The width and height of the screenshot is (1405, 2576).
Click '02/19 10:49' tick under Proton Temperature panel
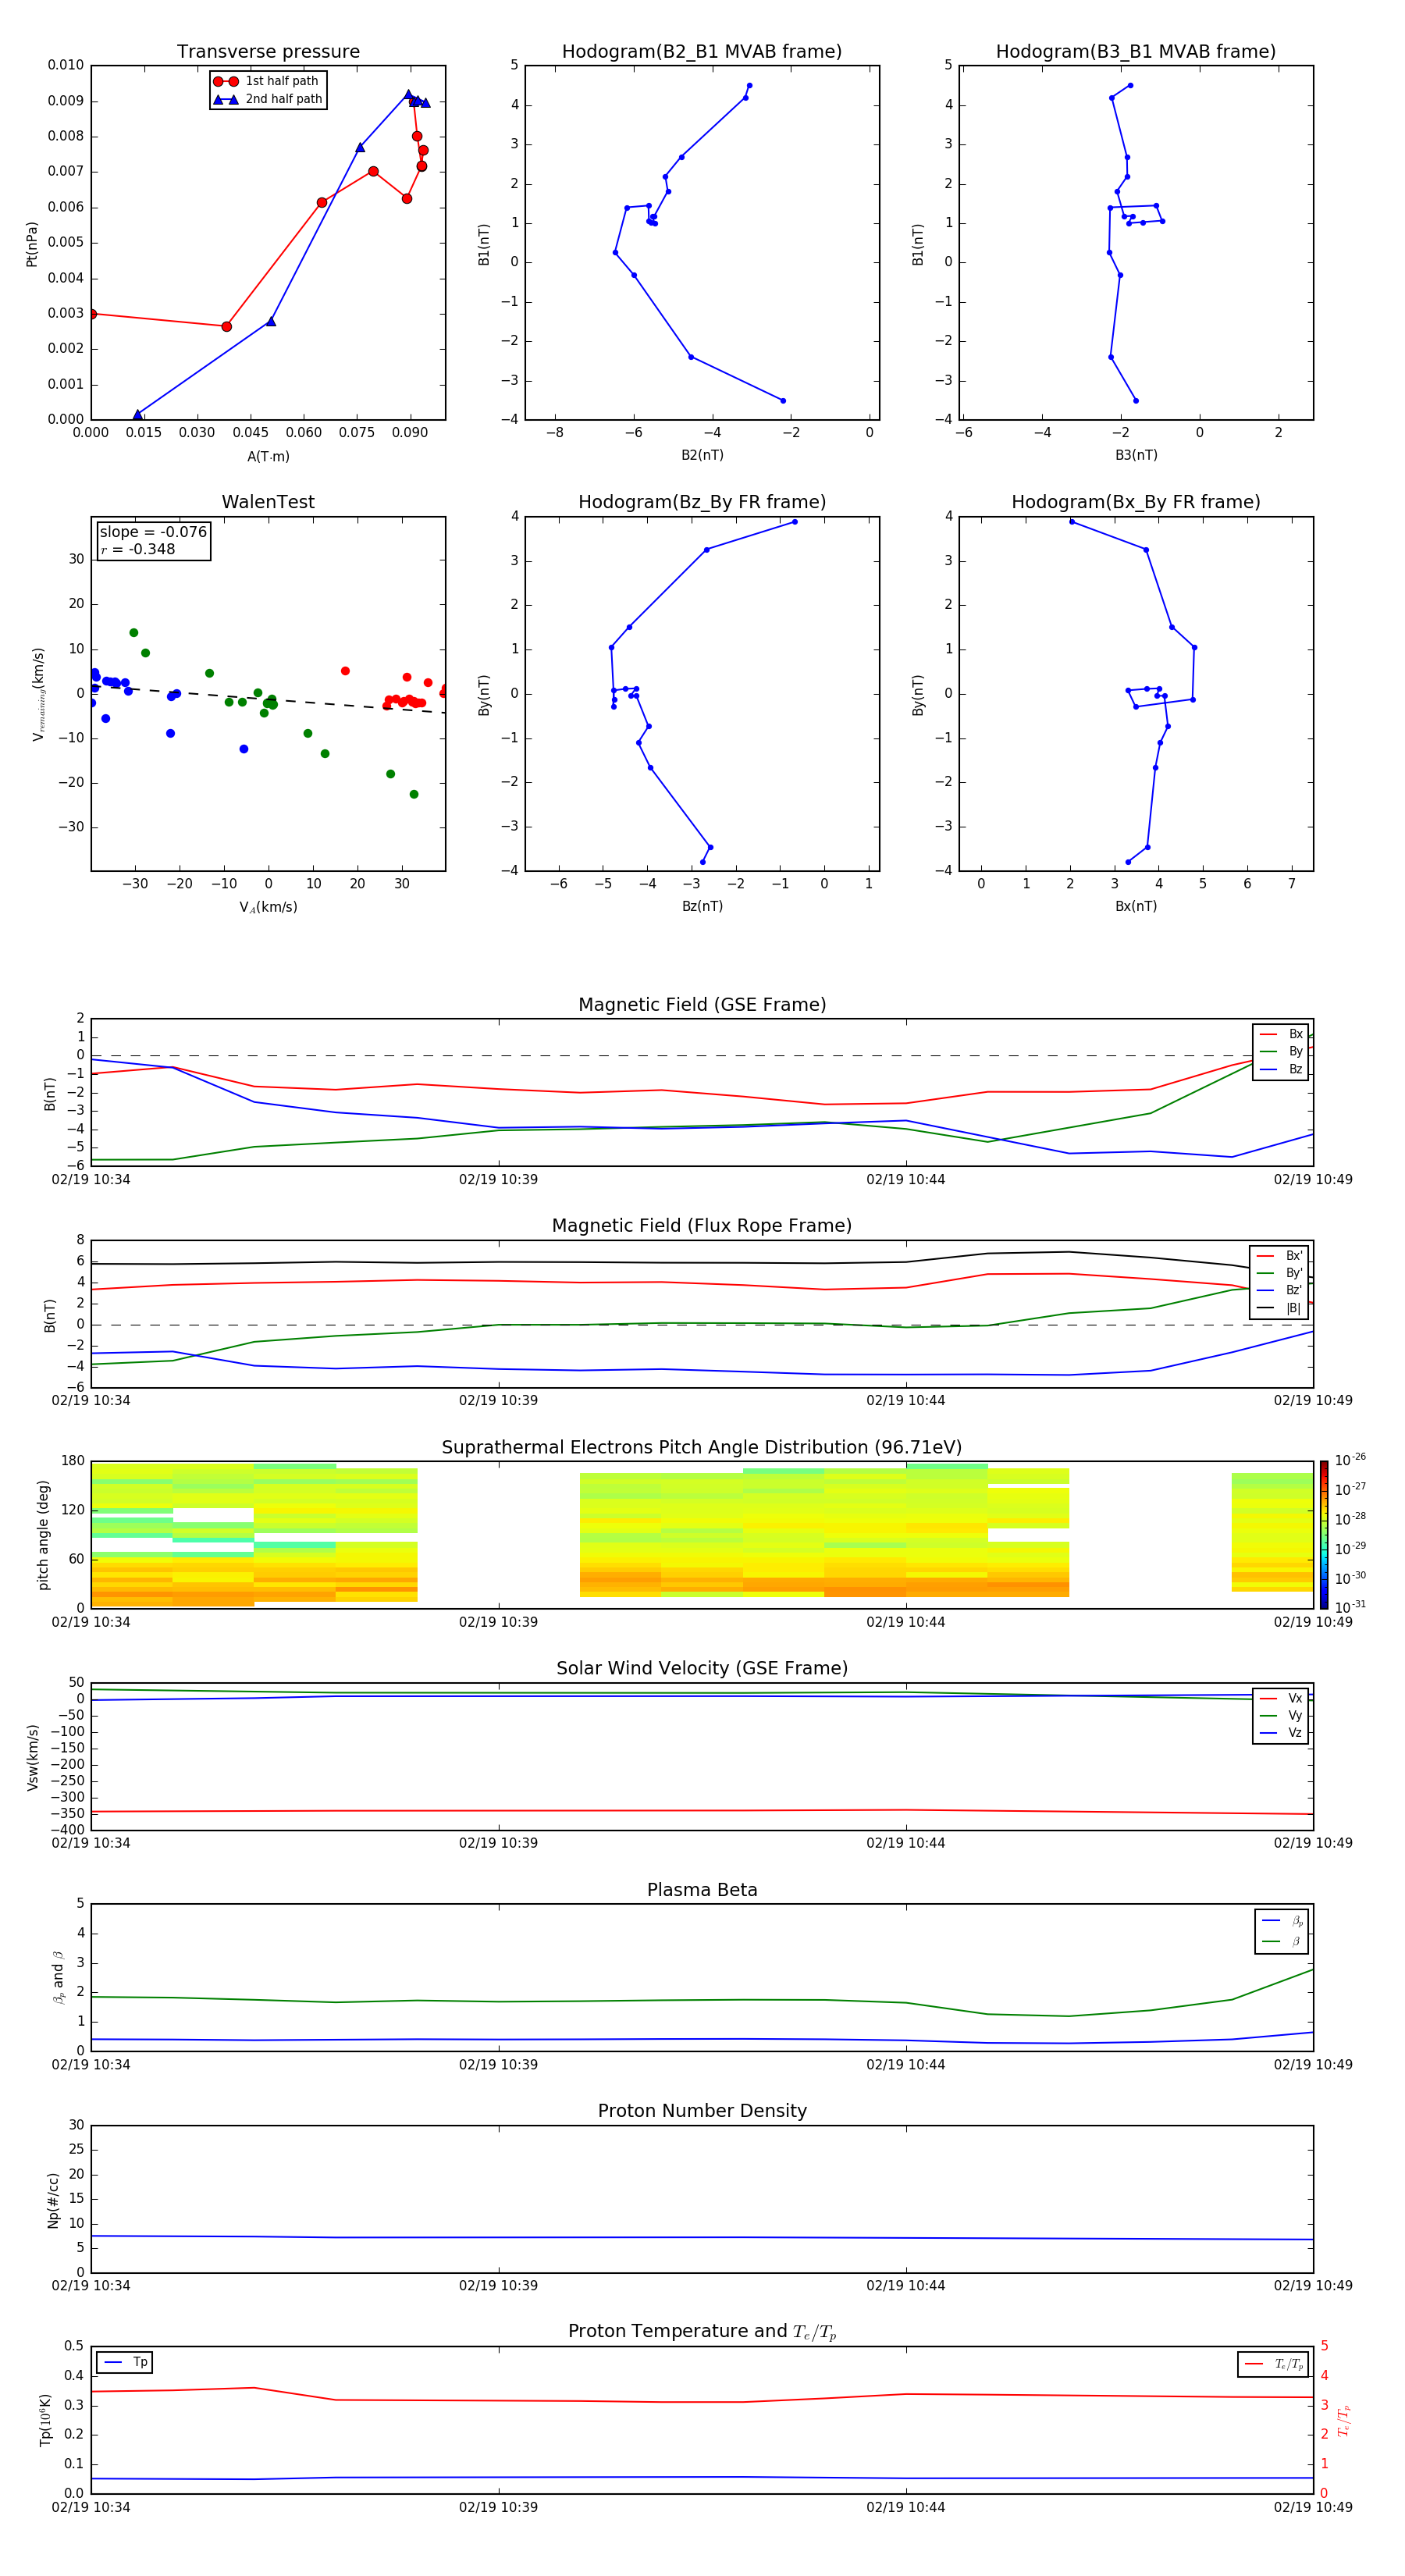(1312, 2507)
